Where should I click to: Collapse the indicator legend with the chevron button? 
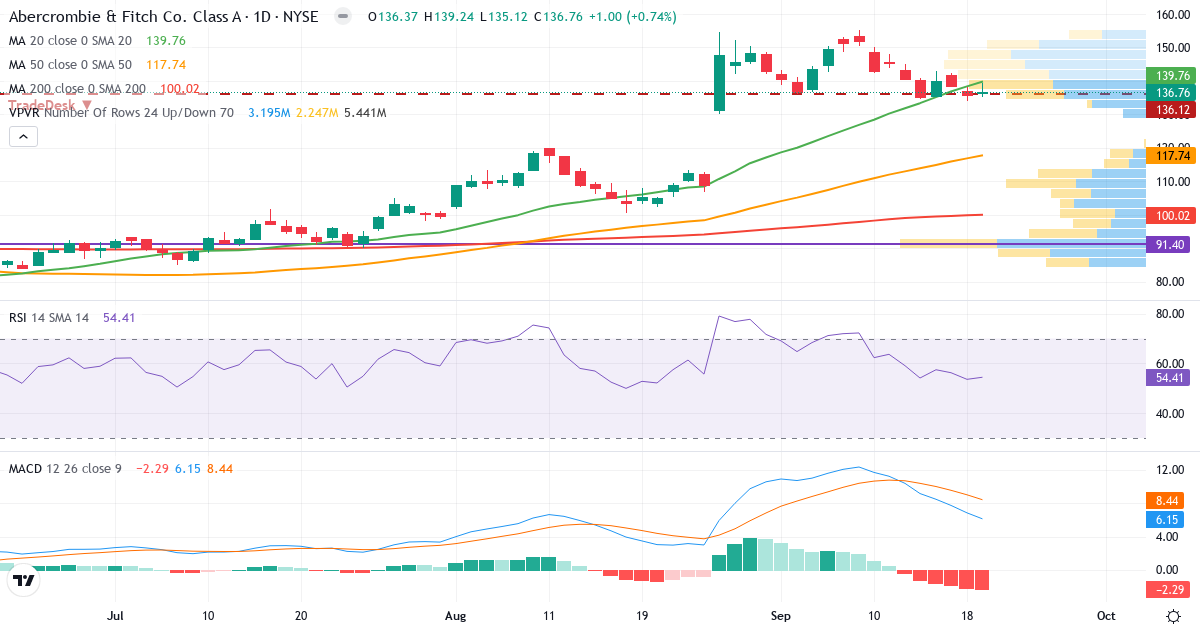click(22, 136)
